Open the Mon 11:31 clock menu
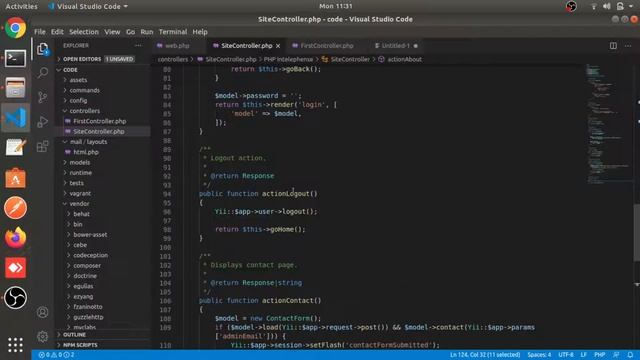 tap(336, 6)
